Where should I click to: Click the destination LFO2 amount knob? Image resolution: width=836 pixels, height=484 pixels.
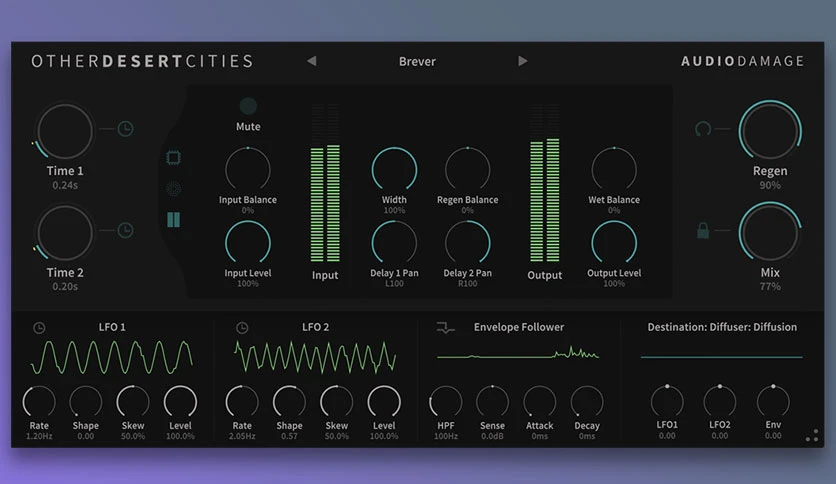pyautogui.click(x=720, y=401)
